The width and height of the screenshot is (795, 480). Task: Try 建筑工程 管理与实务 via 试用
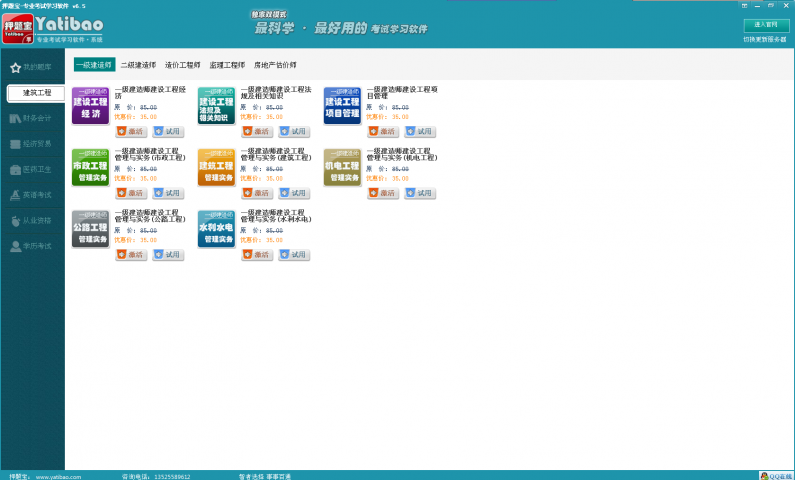click(294, 193)
